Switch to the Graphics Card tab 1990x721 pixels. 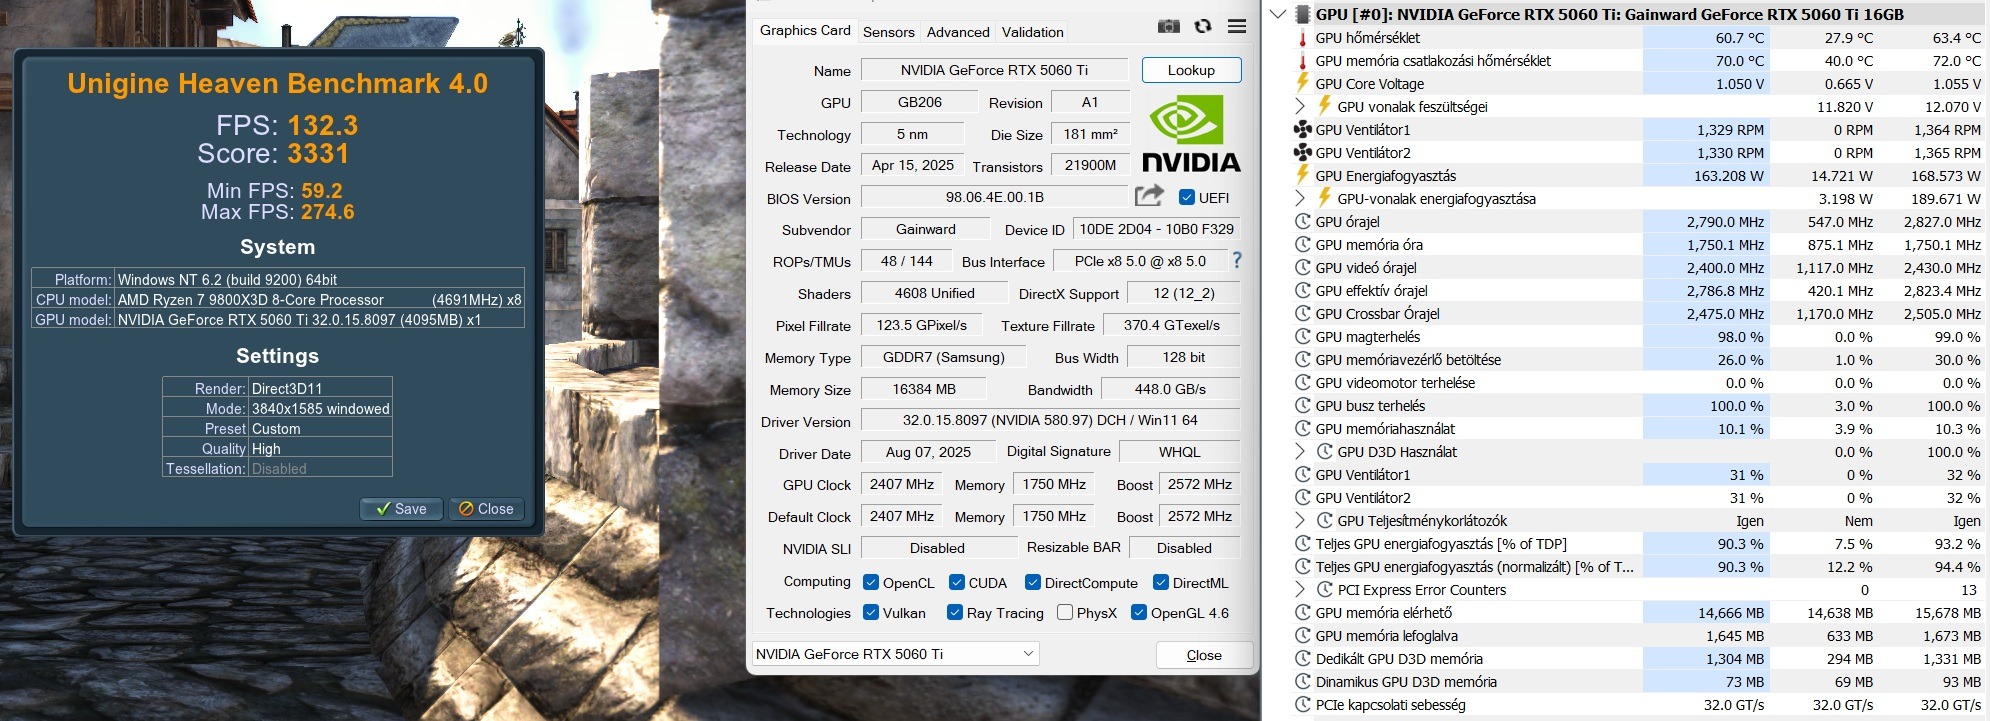[x=805, y=31]
